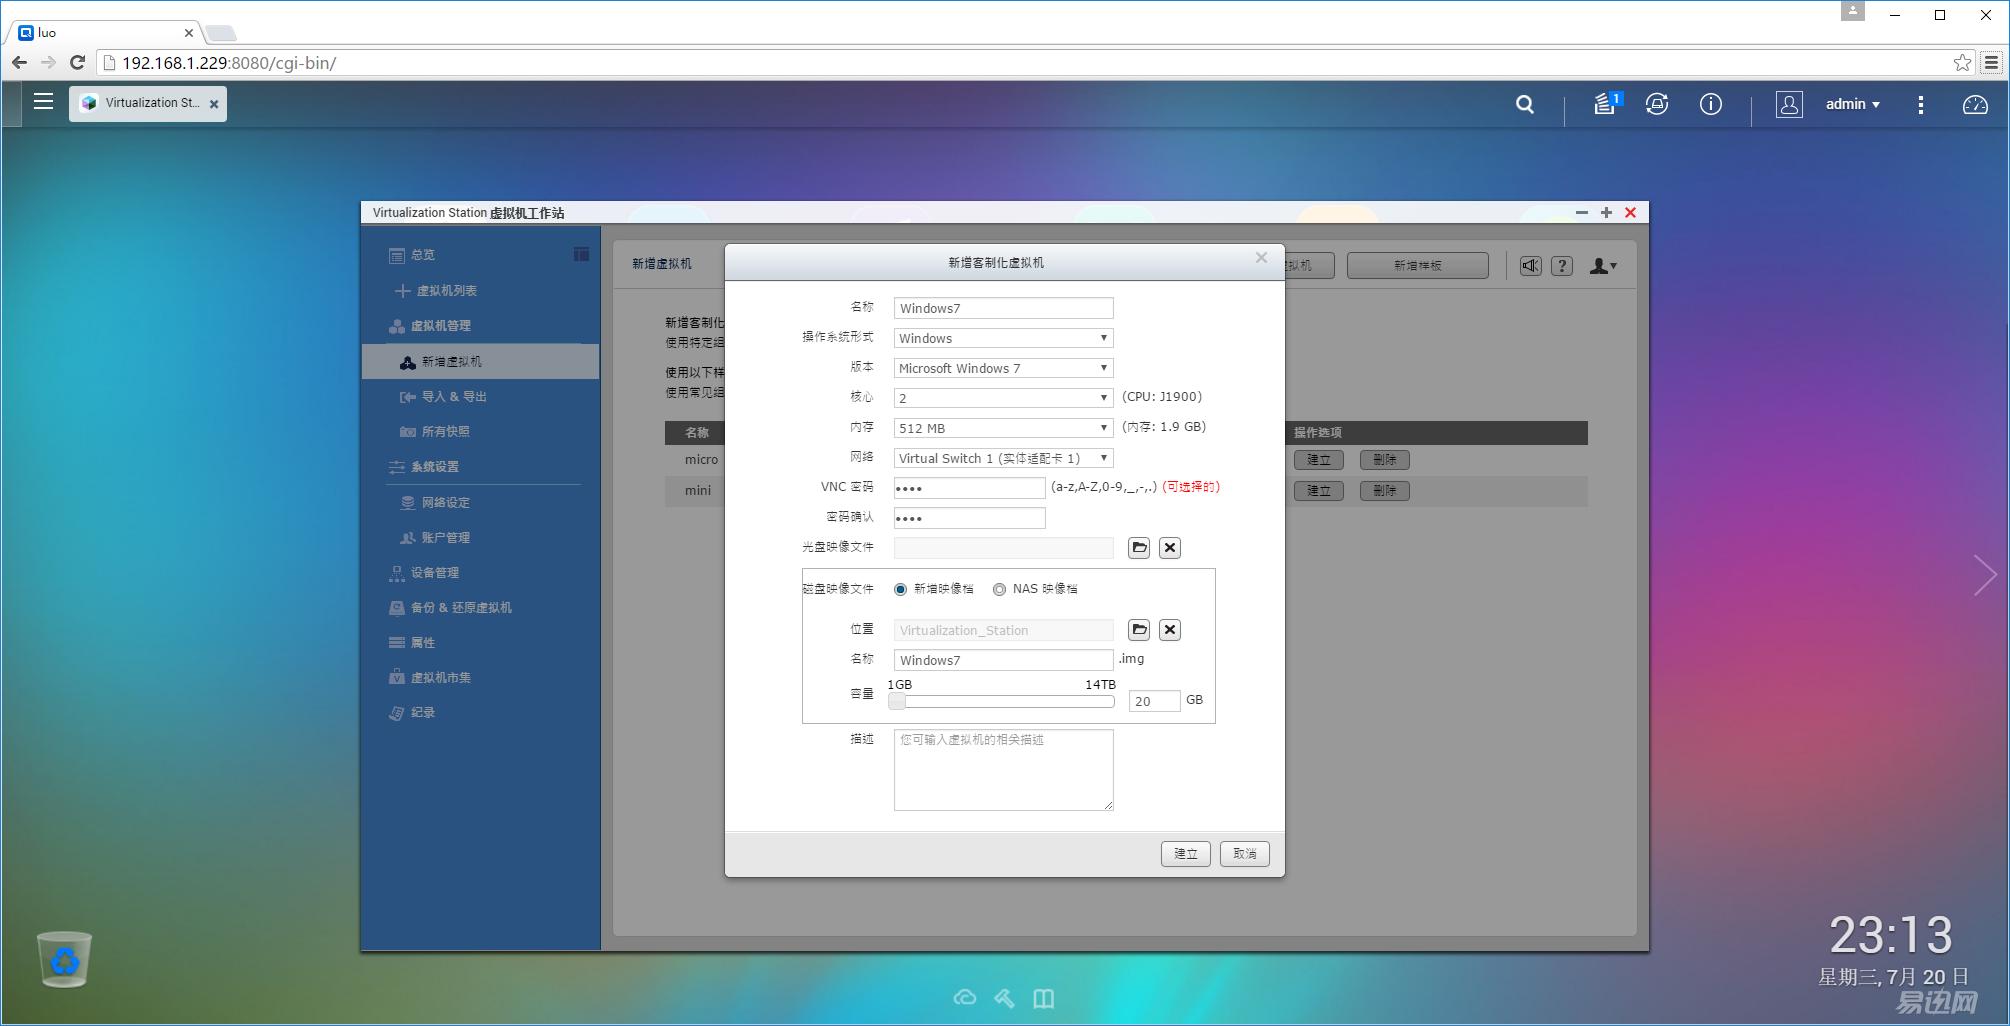Click the 取消 button to cancel

coord(1244,854)
